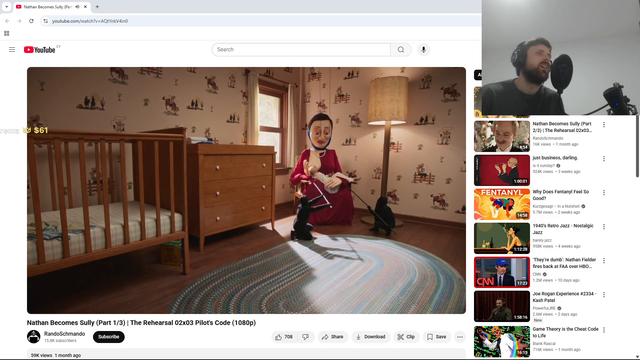Go to YouTube home via logo
The height and width of the screenshot is (360, 640).
click(40, 50)
